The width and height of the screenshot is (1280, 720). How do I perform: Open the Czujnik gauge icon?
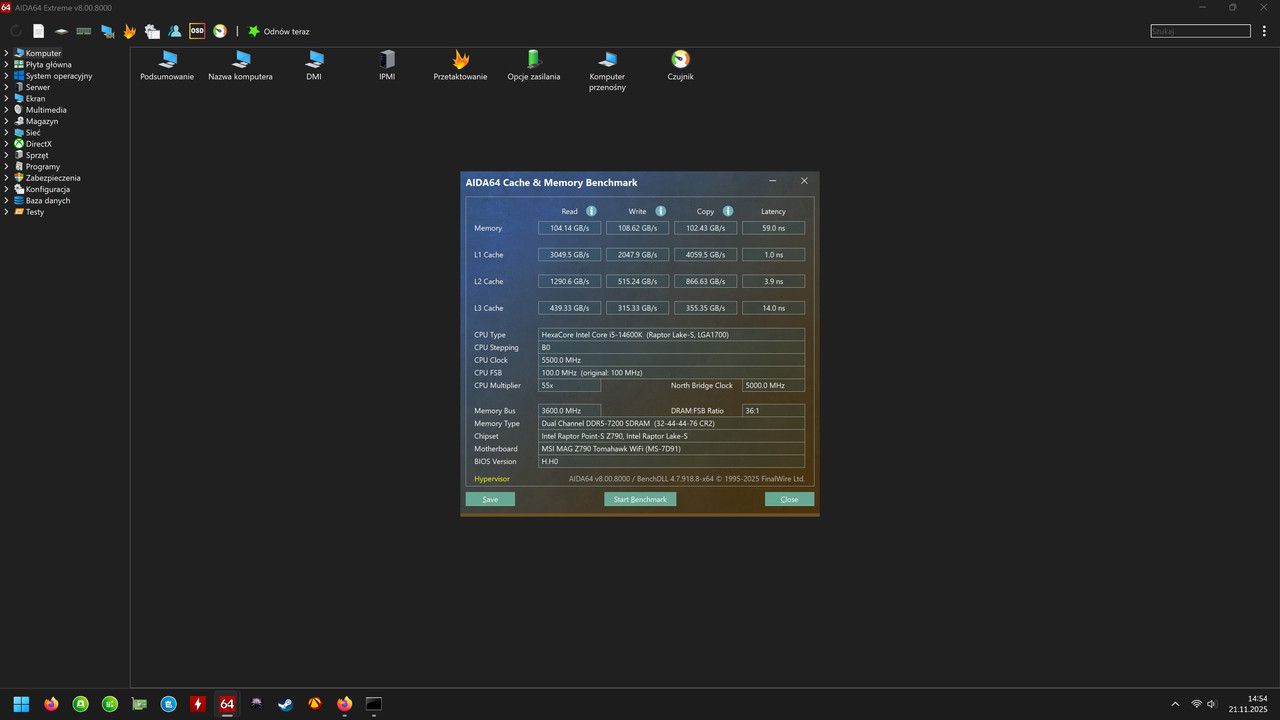pyautogui.click(x=680, y=66)
